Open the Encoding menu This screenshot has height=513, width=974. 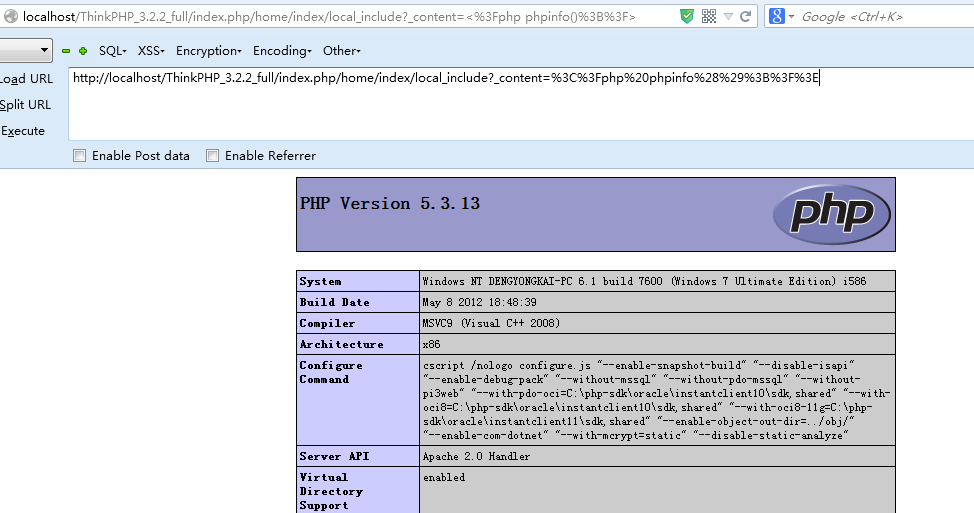pyautogui.click(x=282, y=51)
